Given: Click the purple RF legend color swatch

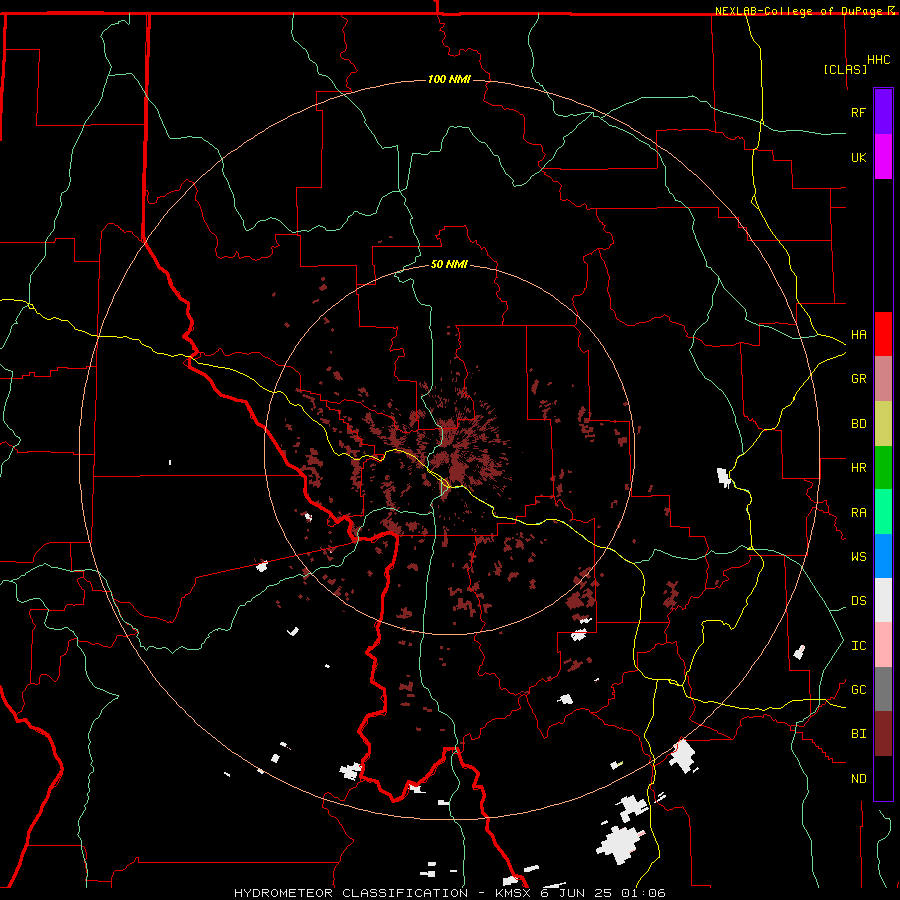Looking at the screenshot, I should [883, 112].
